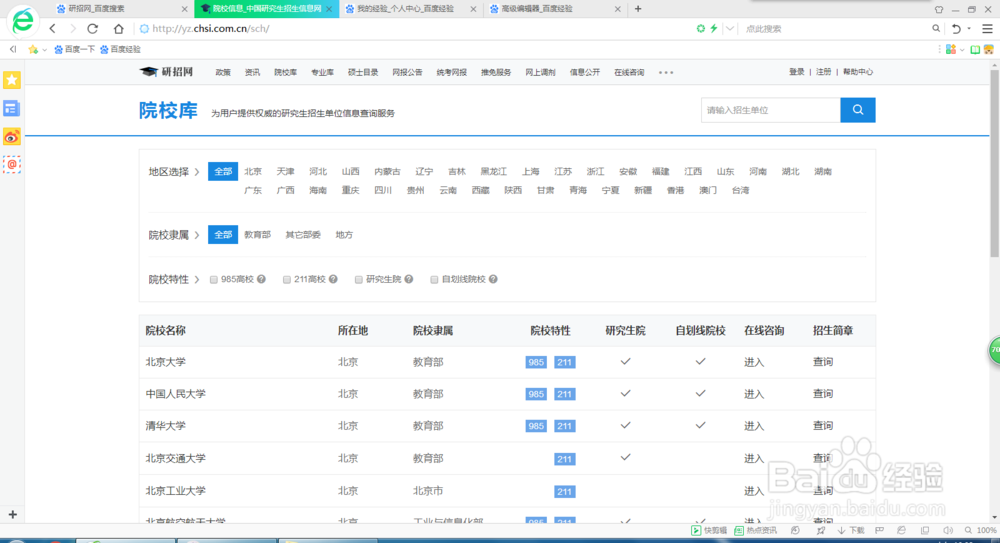Image resolution: width=1000 pixels, height=543 pixels.
Task: Open the favorites star in sidebar
Action: (x=11, y=80)
